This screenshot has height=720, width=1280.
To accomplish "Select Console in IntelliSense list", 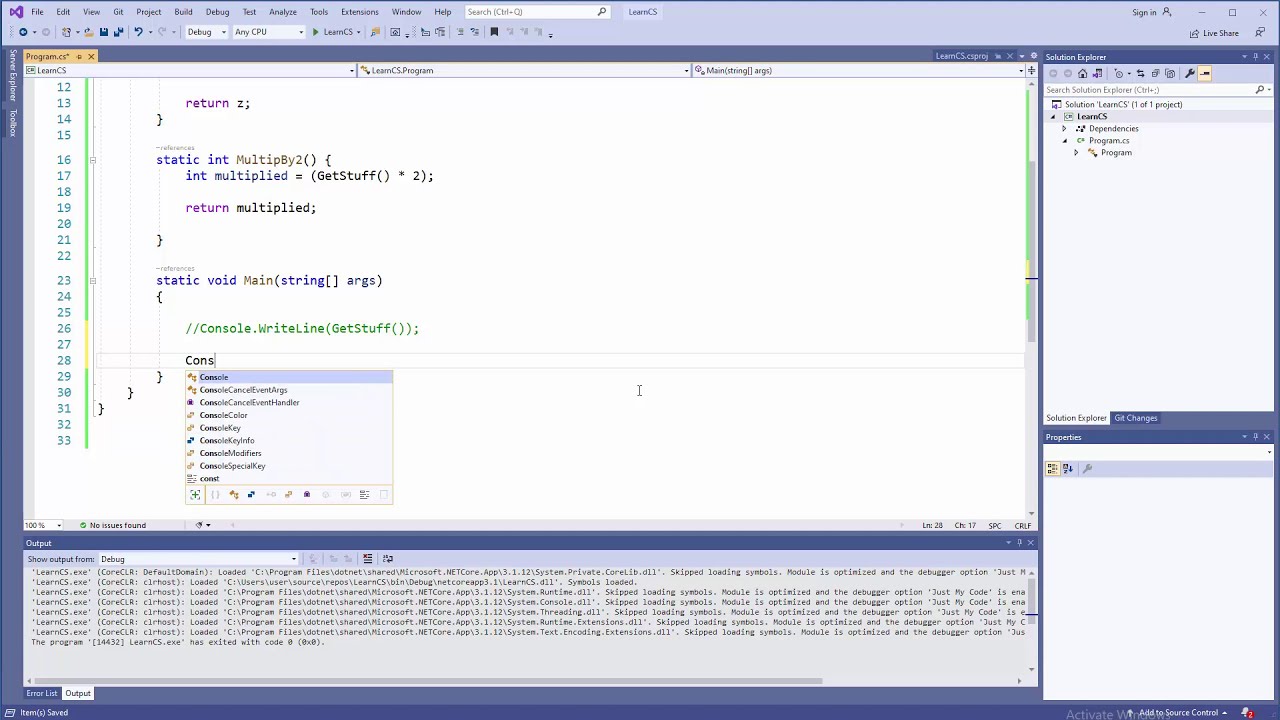I will (289, 377).
